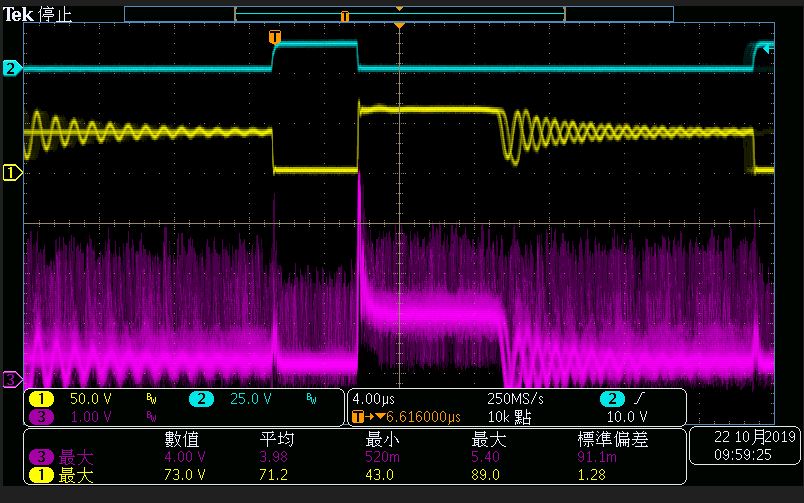This screenshot has height=503, width=804.
Task: Click the channel 3 ground marker
Action: [11, 379]
